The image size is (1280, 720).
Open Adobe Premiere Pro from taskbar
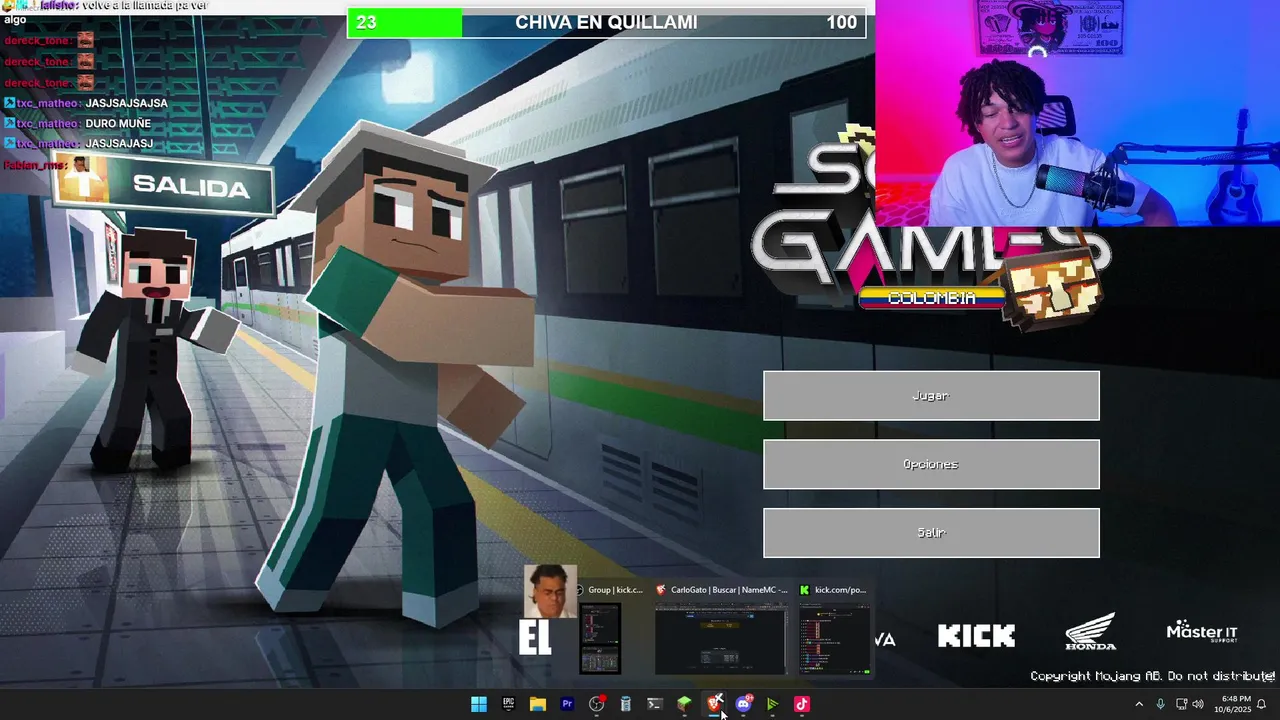[567, 704]
